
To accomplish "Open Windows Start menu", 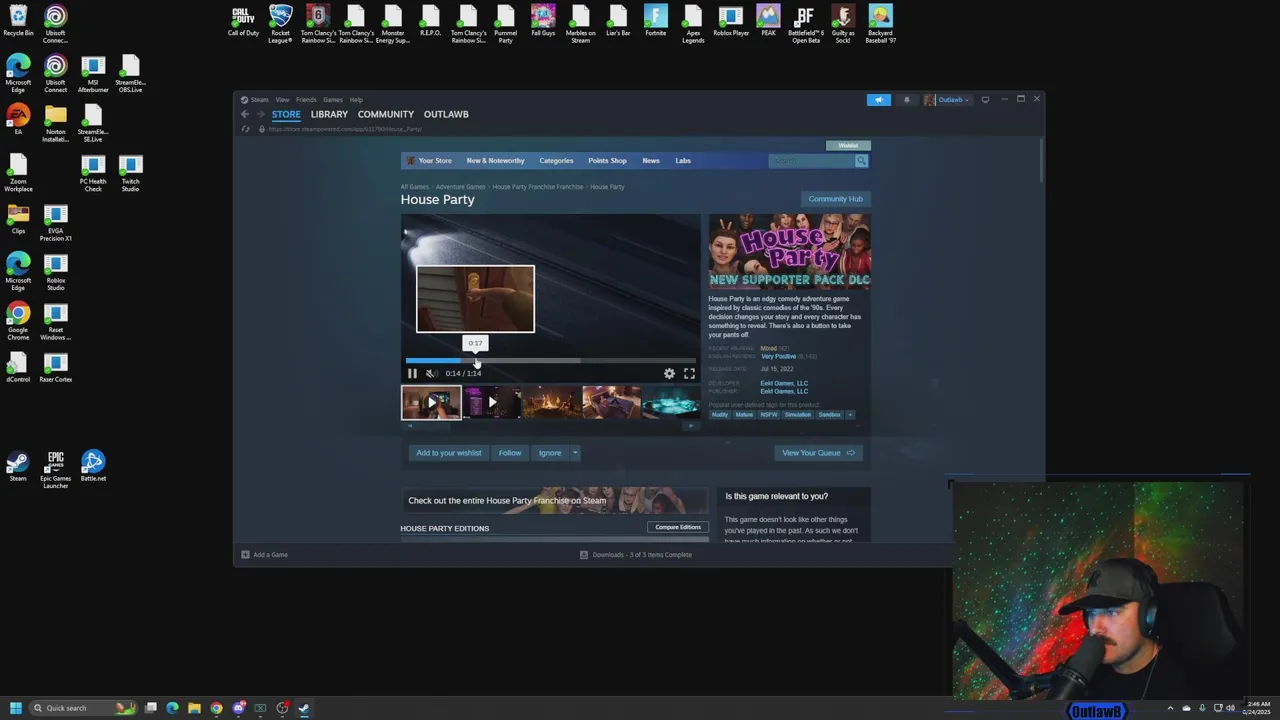I will 15,708.
